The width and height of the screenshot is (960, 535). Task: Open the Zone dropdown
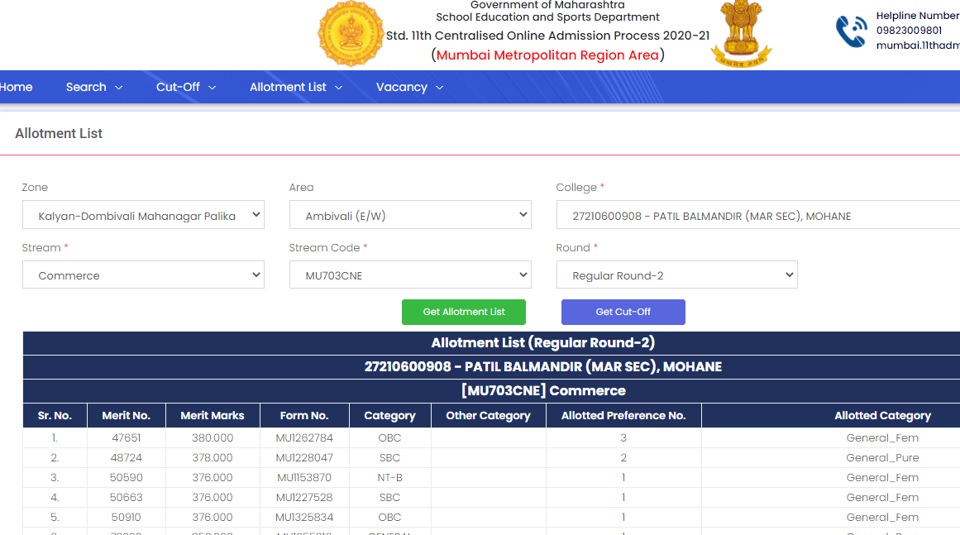point(143,215)
